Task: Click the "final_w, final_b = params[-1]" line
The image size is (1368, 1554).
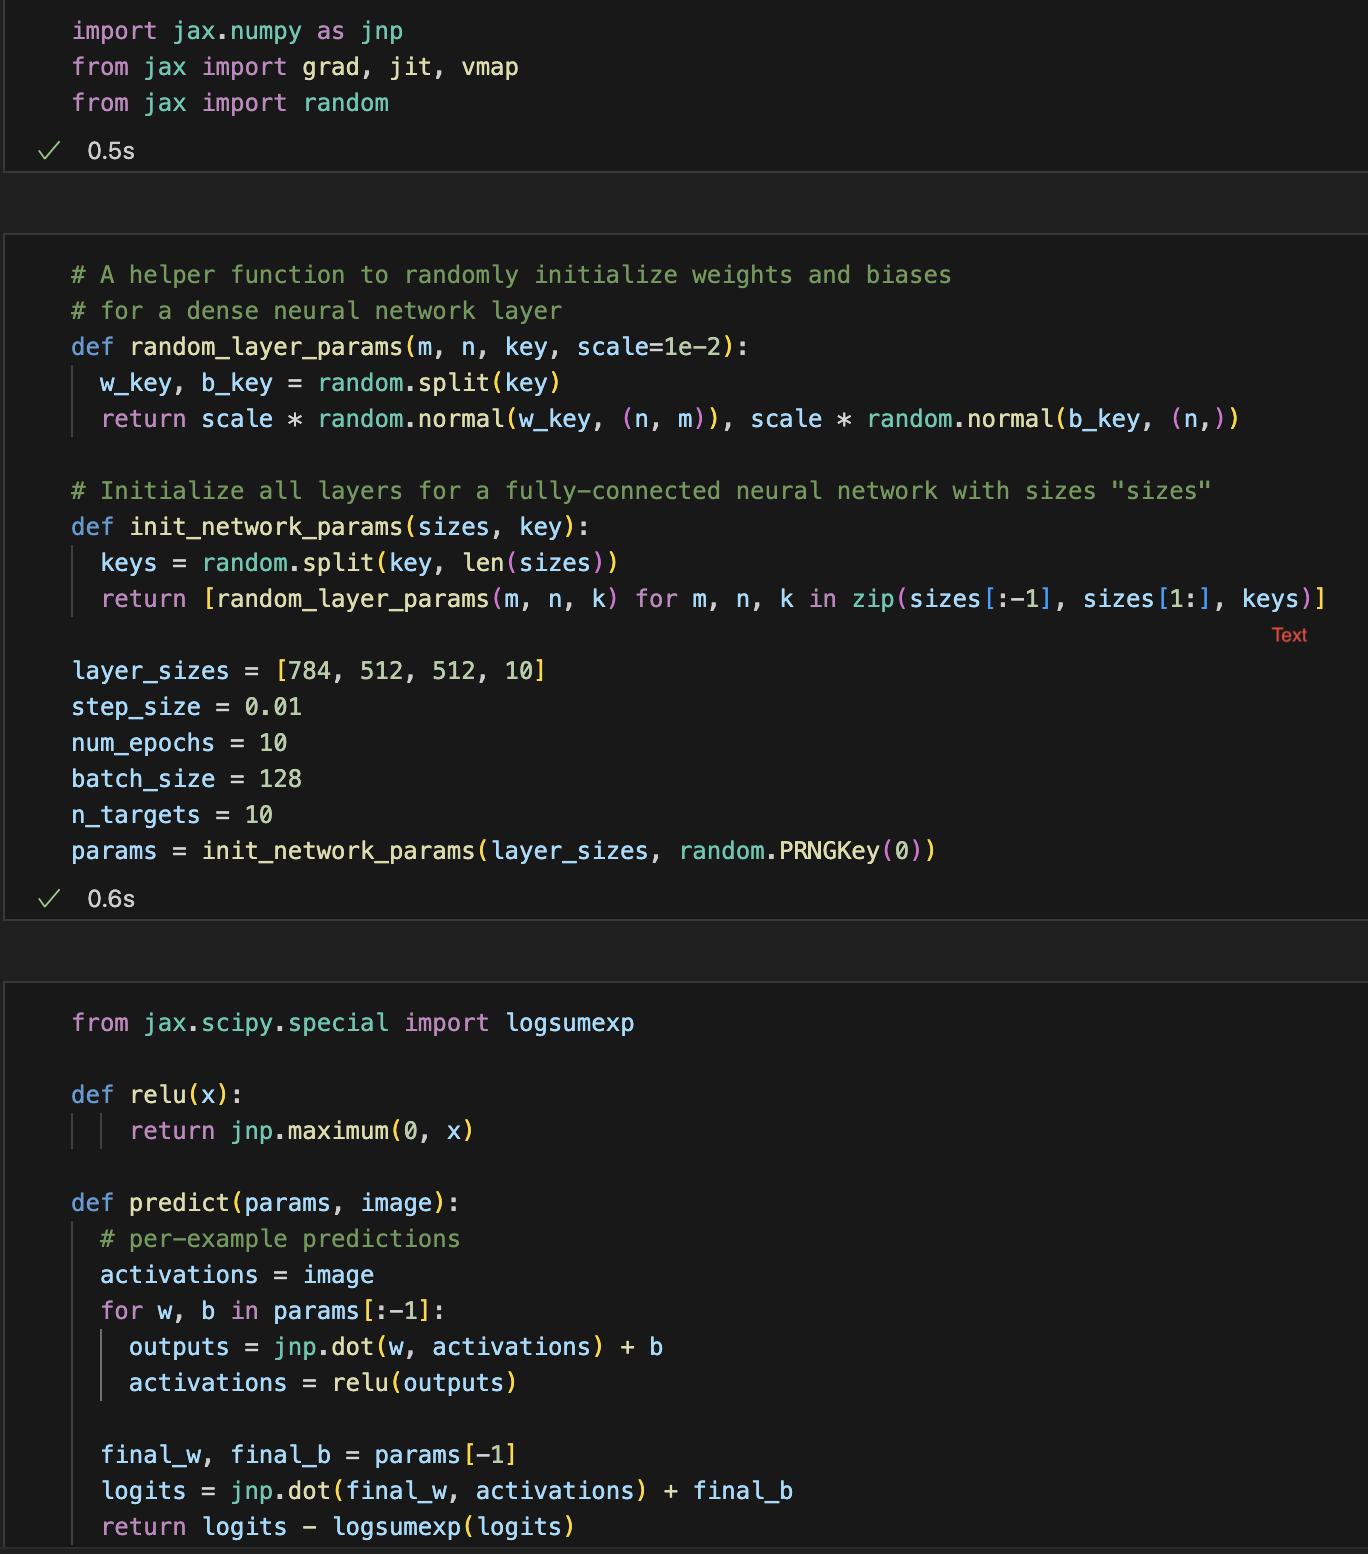Action: pos(309,1455)
